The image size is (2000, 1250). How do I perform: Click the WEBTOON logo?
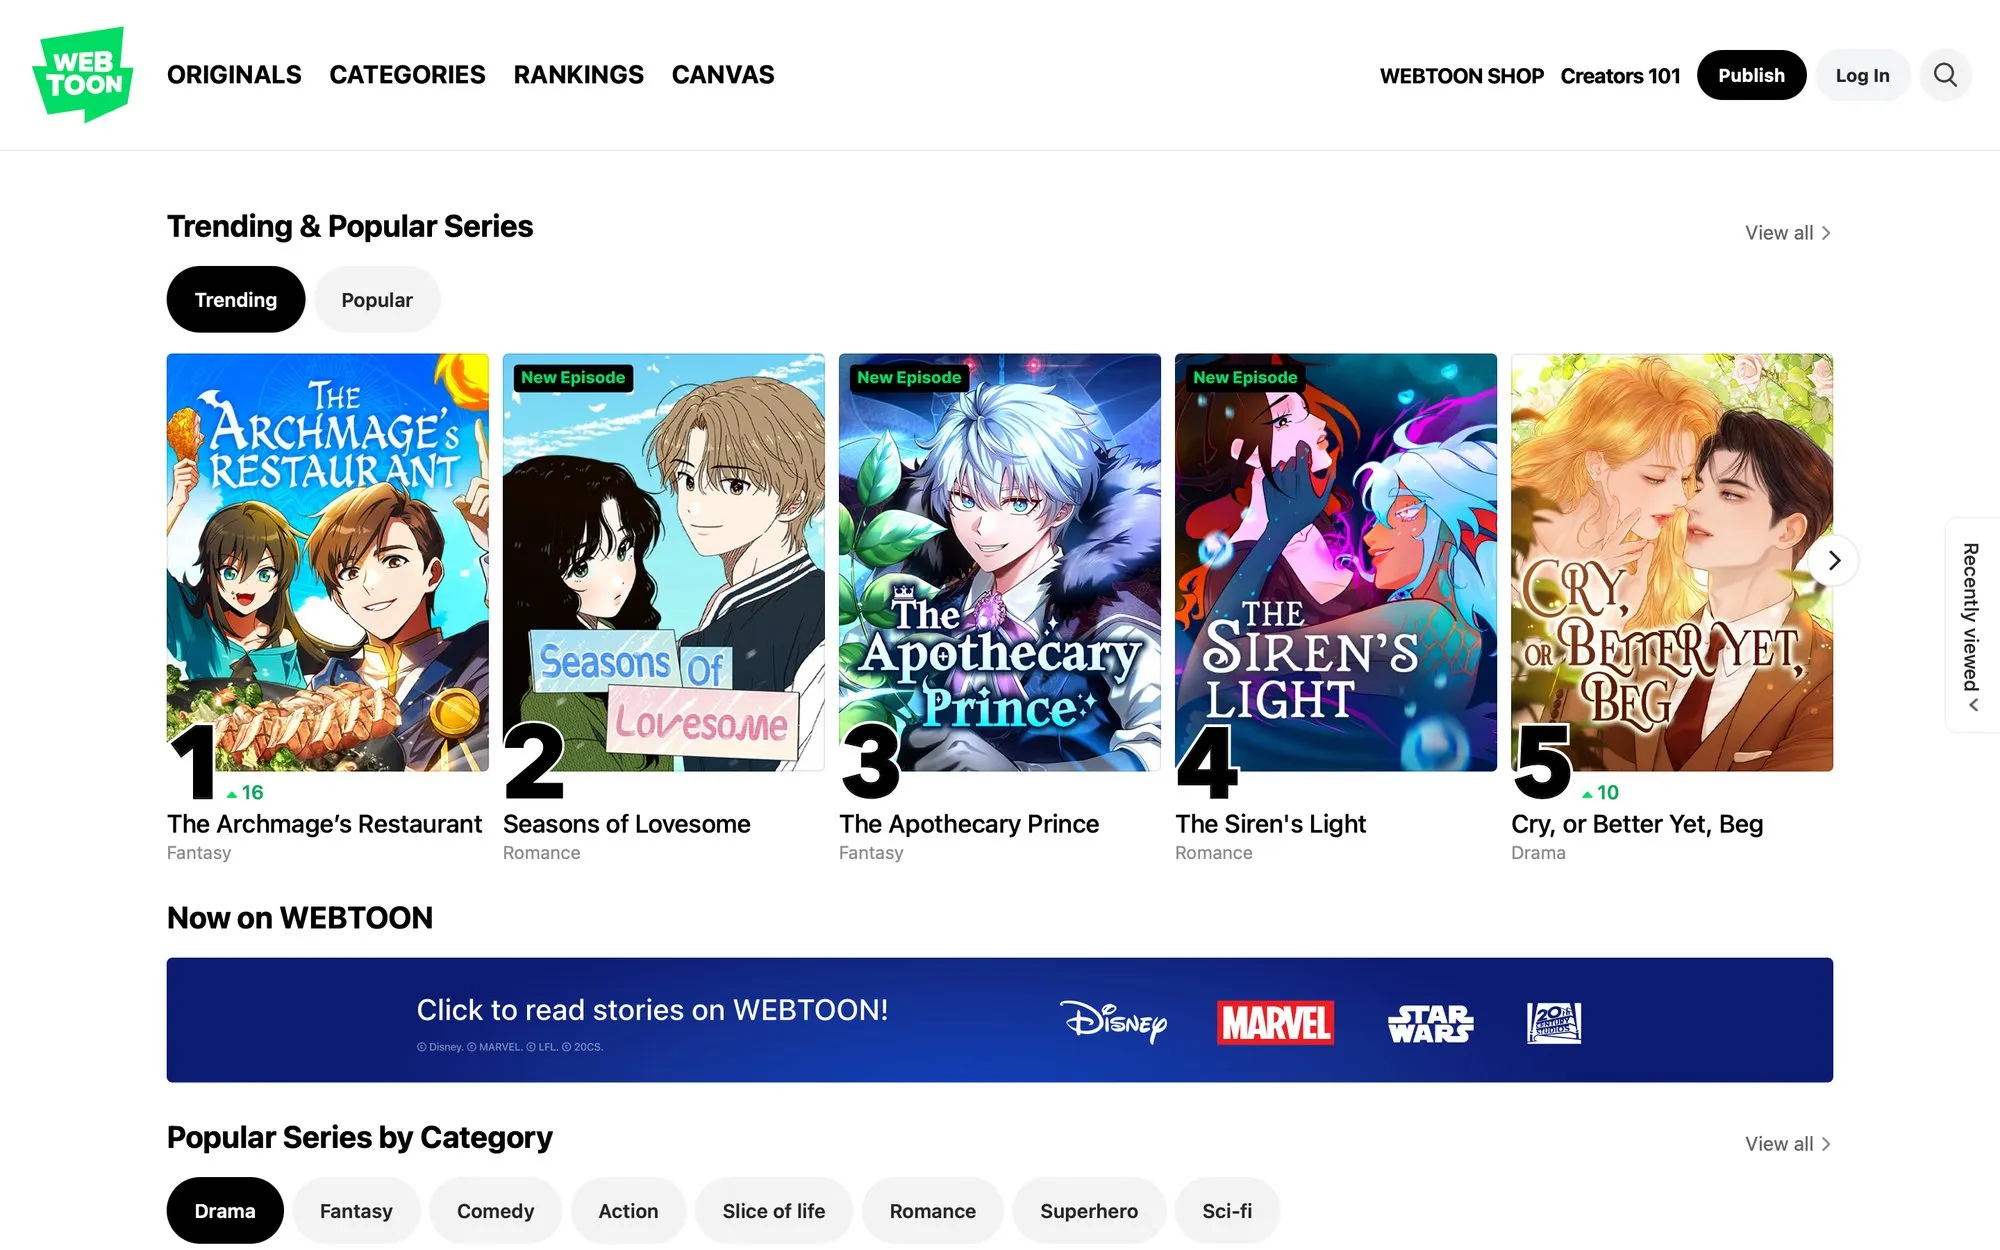(x=85, y=75)
